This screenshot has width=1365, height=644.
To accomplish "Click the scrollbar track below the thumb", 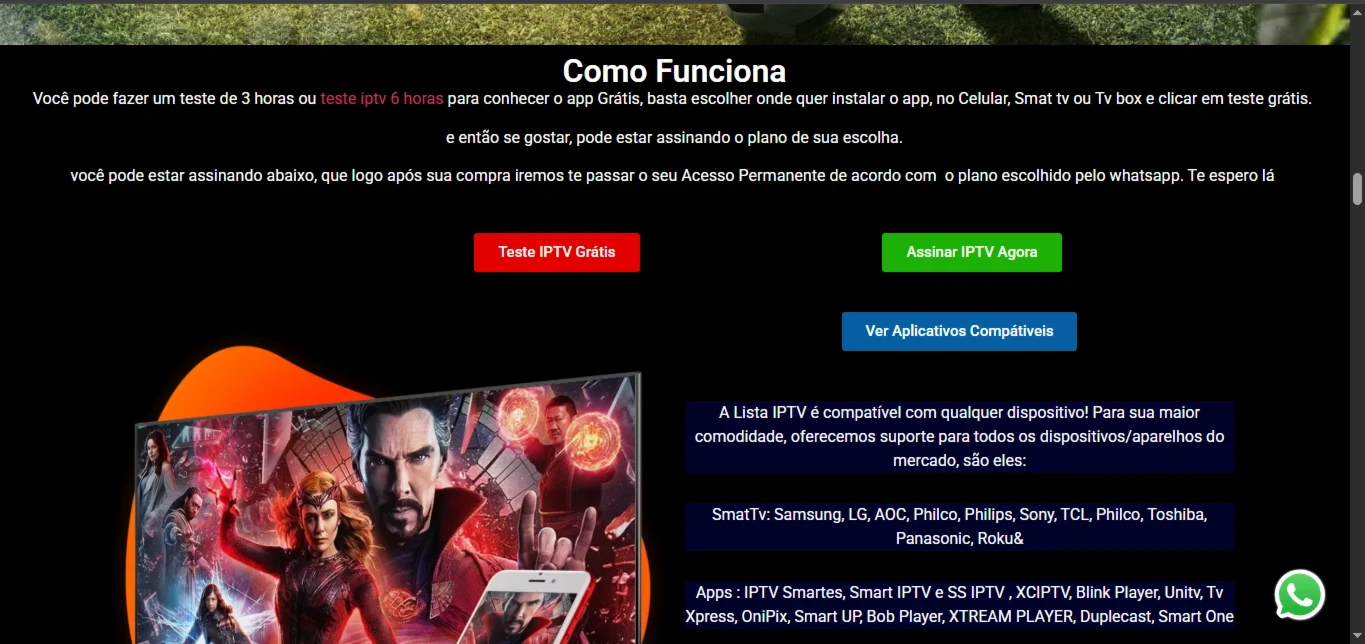I will click(x=1357, y=420).
